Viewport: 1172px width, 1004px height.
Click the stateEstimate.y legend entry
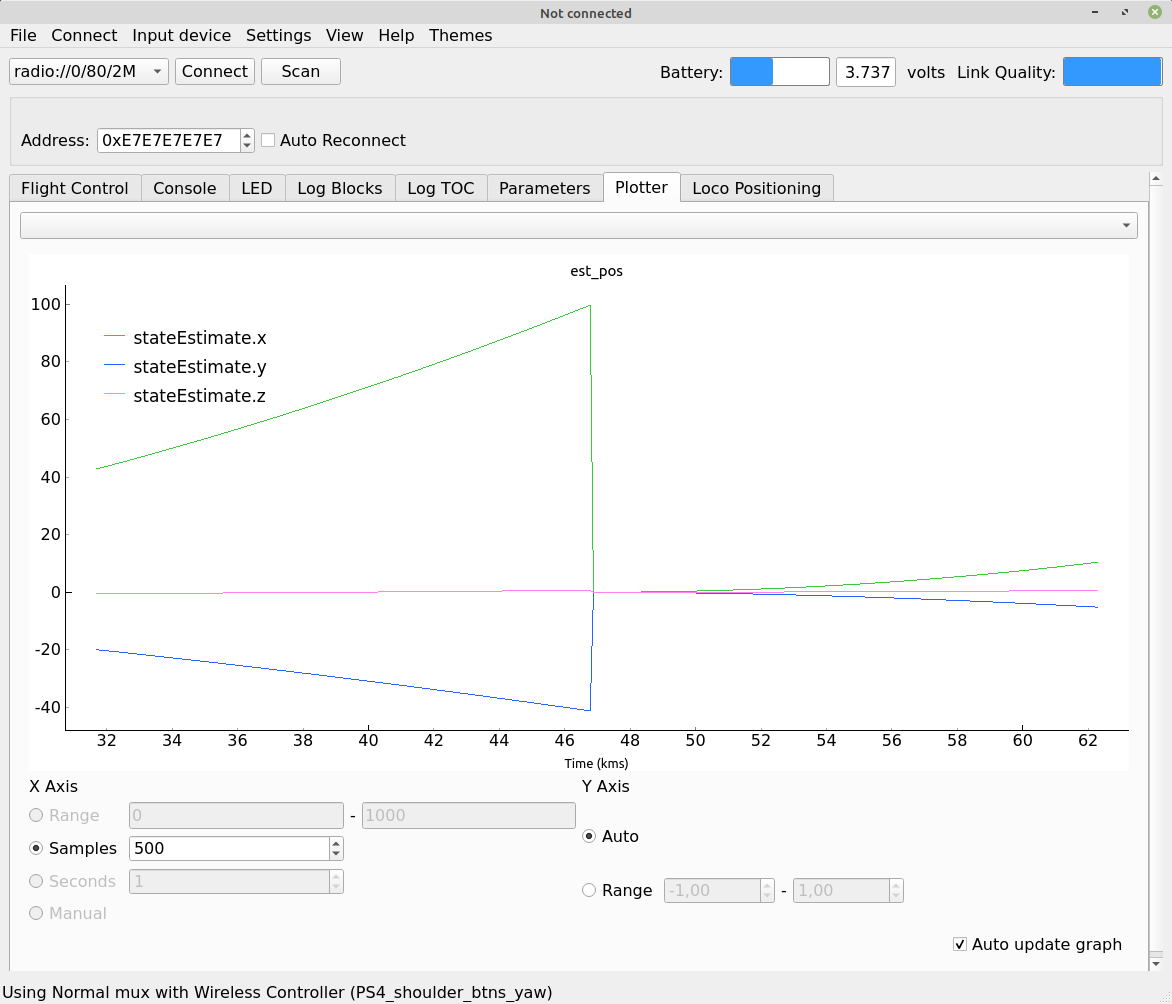click(199, 367)
